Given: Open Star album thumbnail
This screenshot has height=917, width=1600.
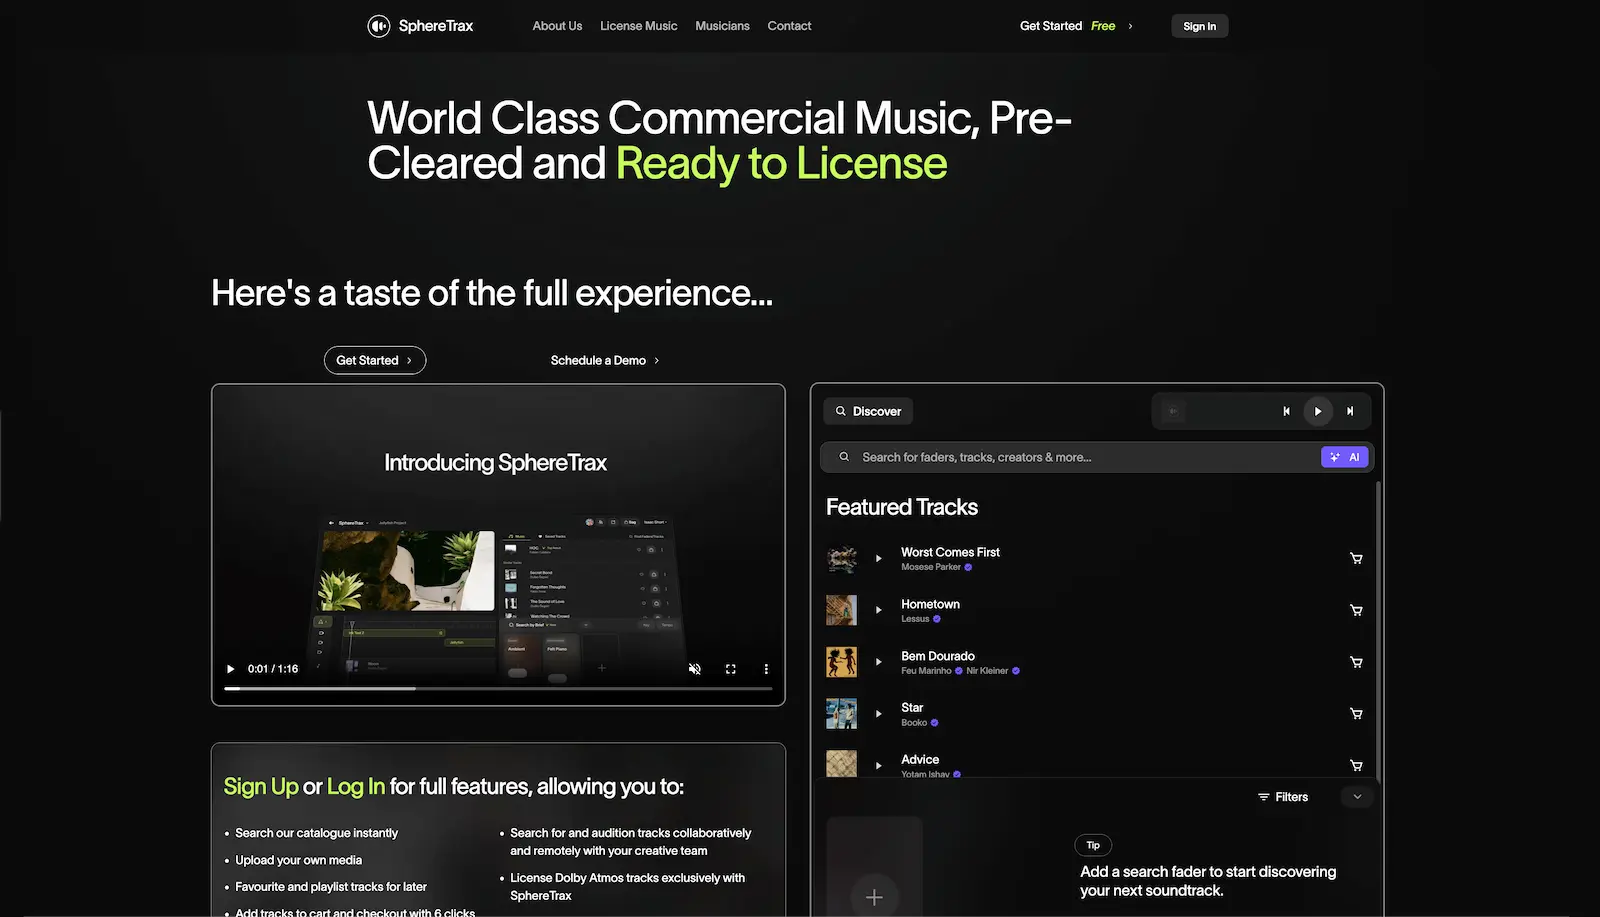Looking at the screenshot, I should (x=841, y=714).
